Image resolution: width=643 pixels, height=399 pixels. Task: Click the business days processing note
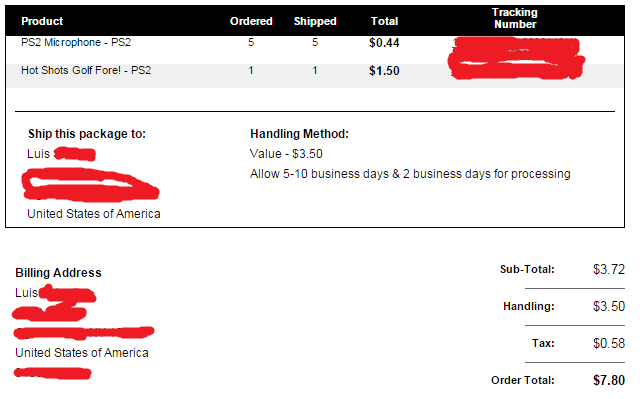point(410,174)
